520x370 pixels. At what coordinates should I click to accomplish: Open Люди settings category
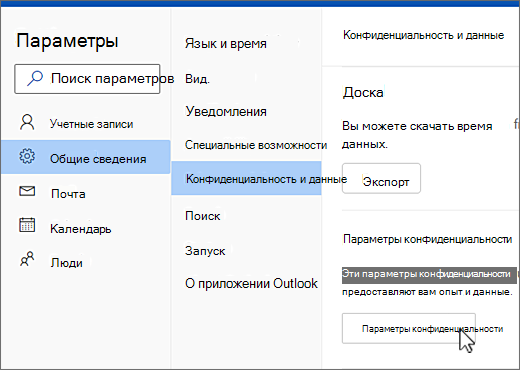pos(85,262)
